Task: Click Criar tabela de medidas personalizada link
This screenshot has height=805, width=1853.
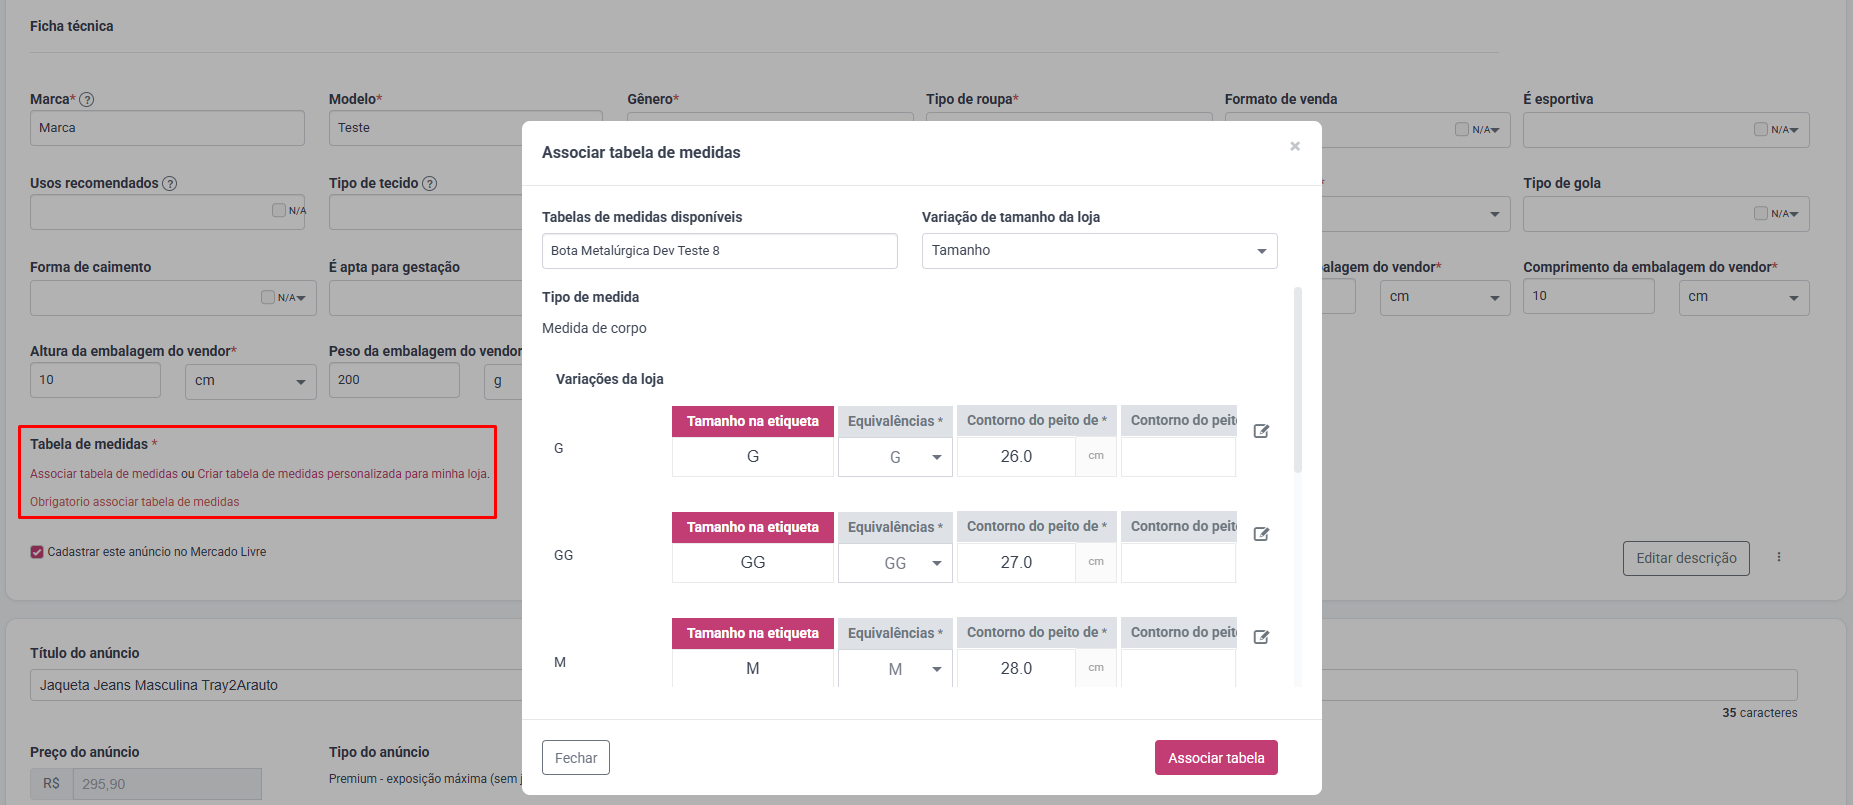Action: (x=342, y=474)
